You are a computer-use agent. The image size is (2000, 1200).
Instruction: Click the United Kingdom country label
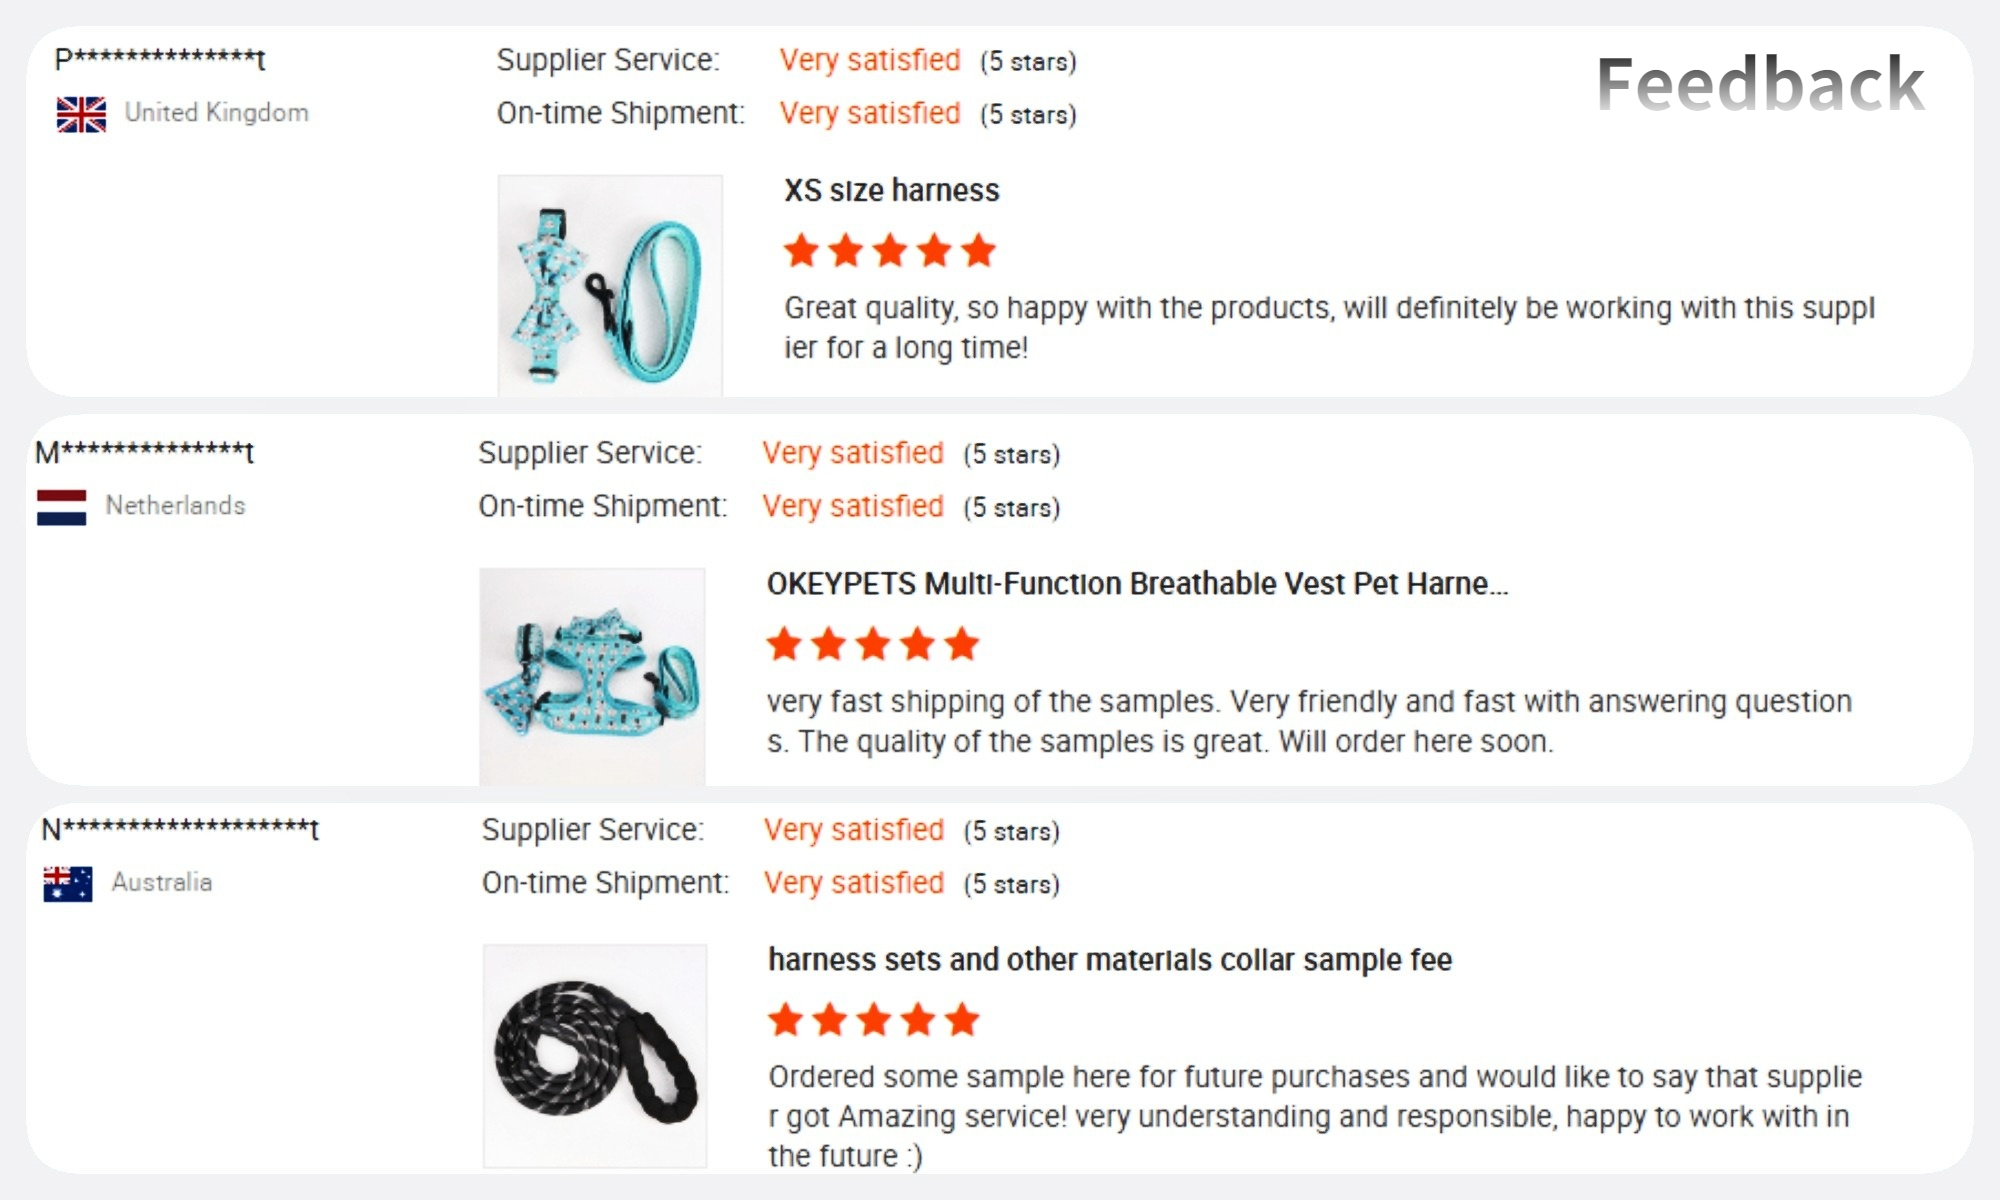click(216, 113)
